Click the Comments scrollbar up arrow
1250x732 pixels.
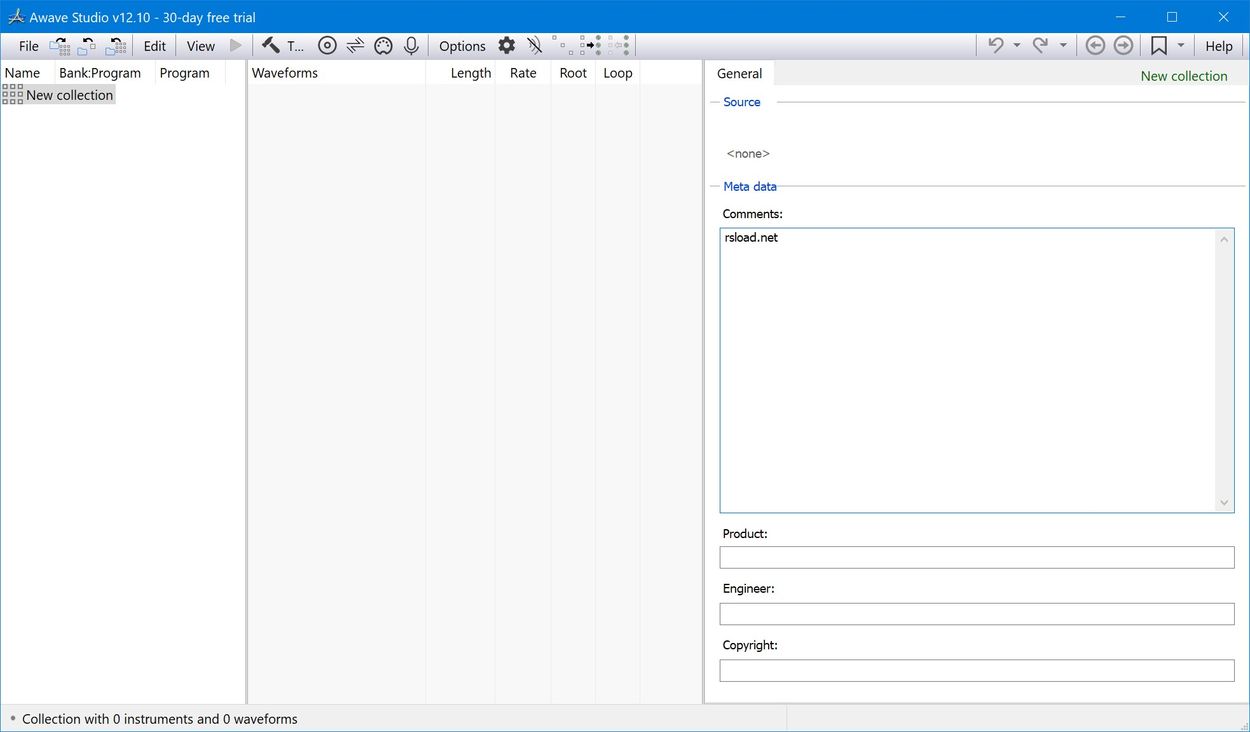click(1225, 238)
